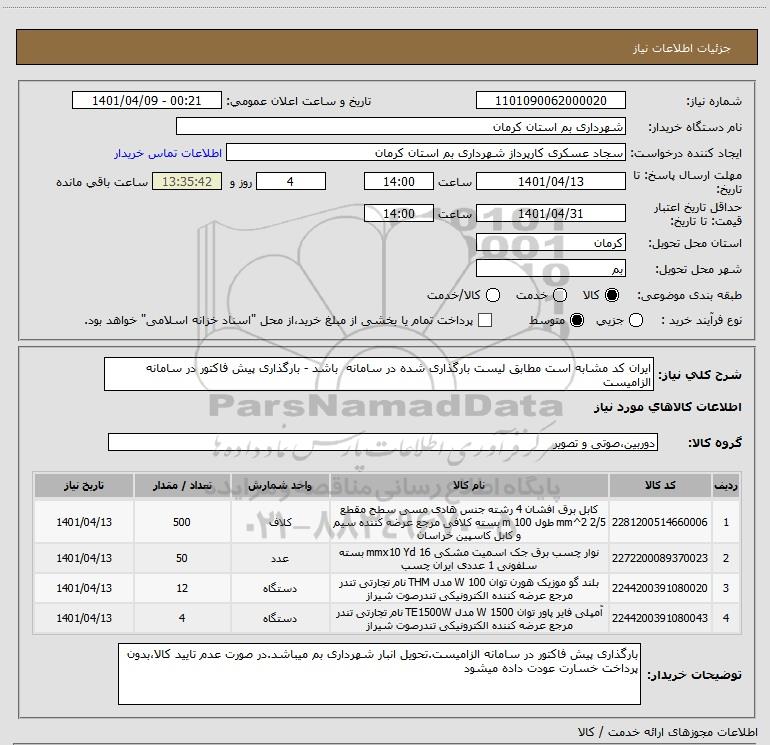Choose the جزیی purchase type radio

[636, 320]
